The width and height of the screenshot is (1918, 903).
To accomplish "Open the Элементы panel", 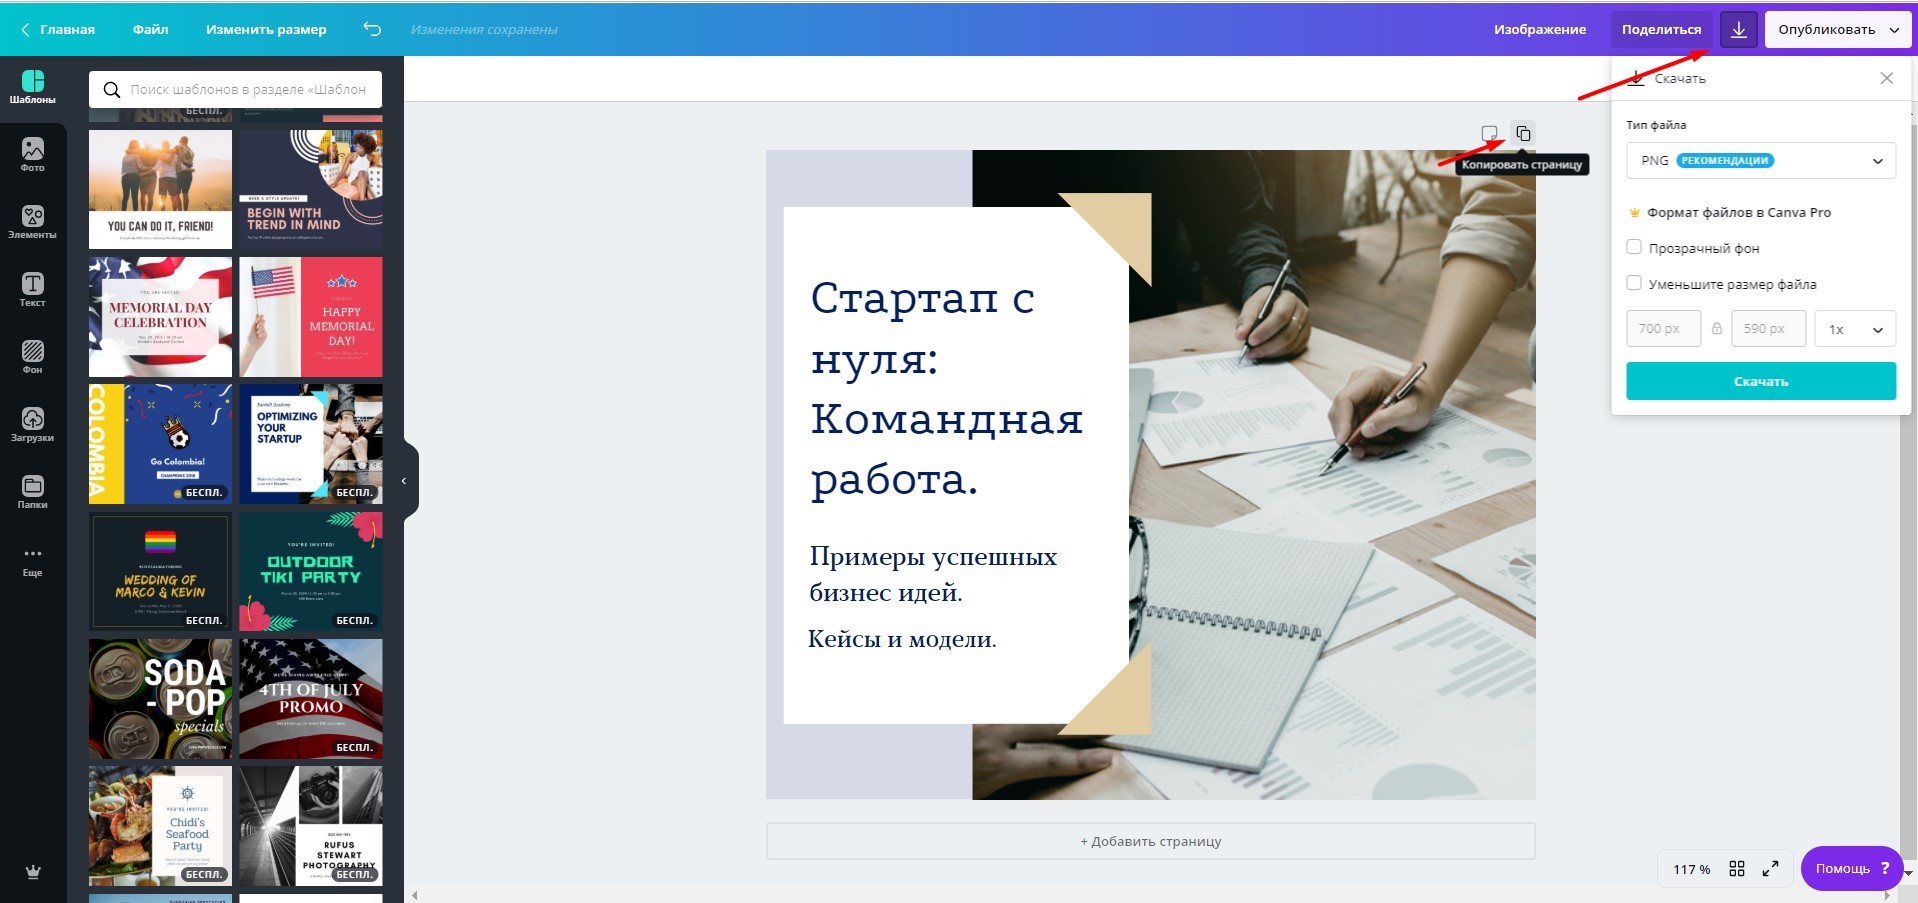I will click(33, 222).
